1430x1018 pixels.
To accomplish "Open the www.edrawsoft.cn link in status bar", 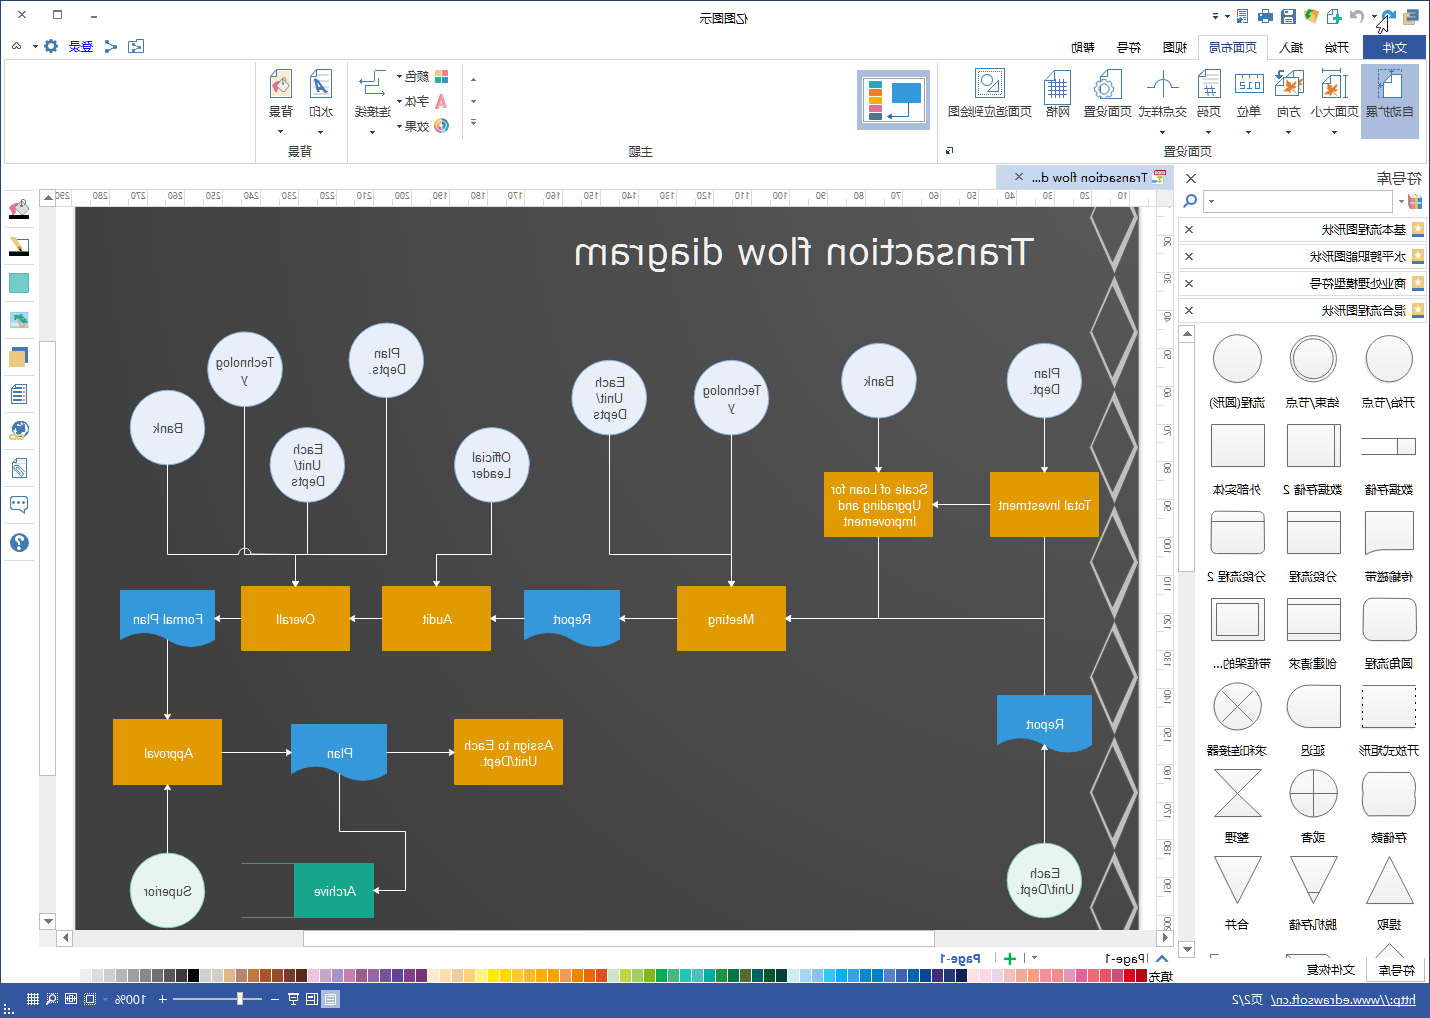I will coord(1343,999).
